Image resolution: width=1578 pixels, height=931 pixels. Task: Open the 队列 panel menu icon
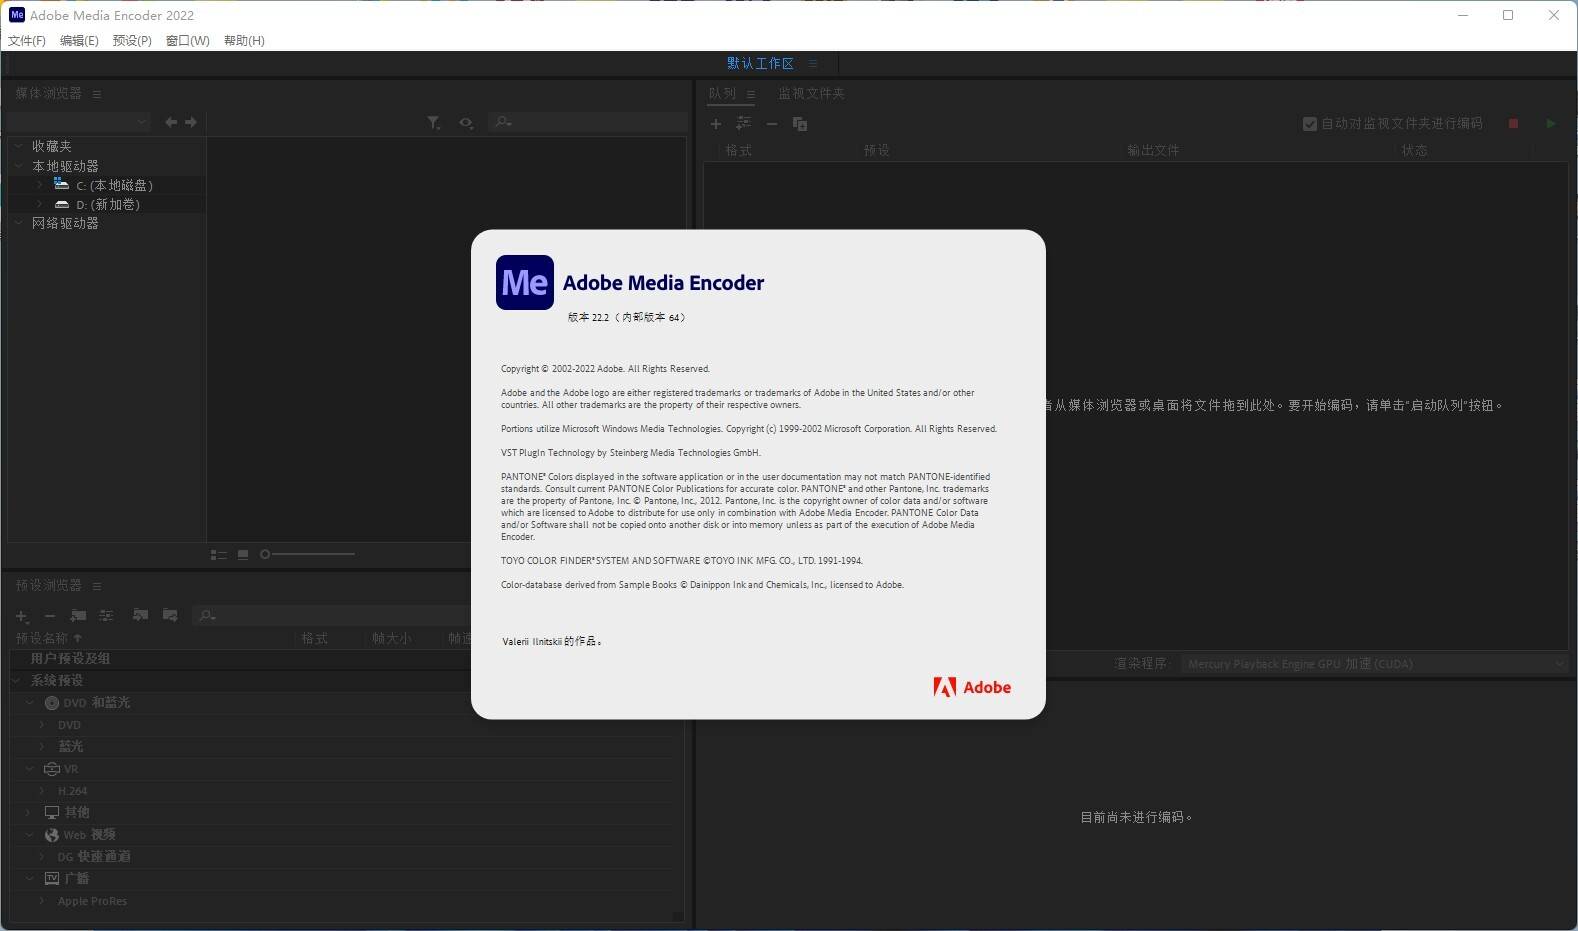(751, 94)
